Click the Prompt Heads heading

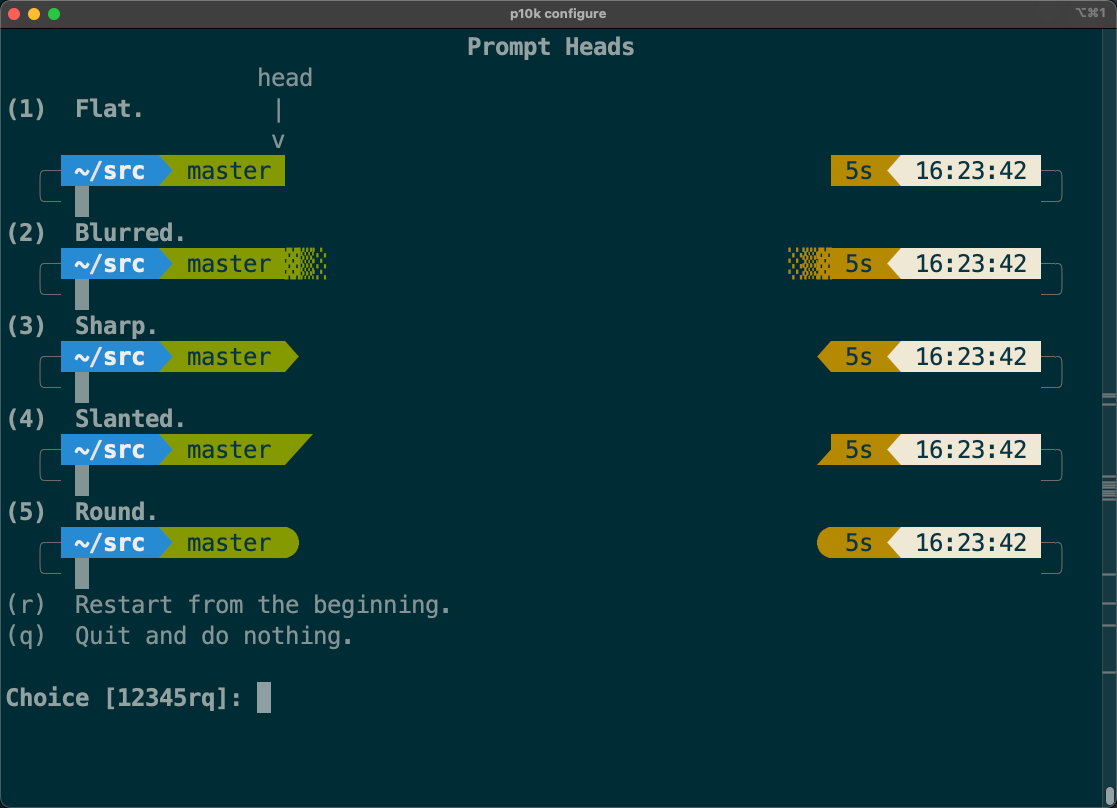coord(550,47)
